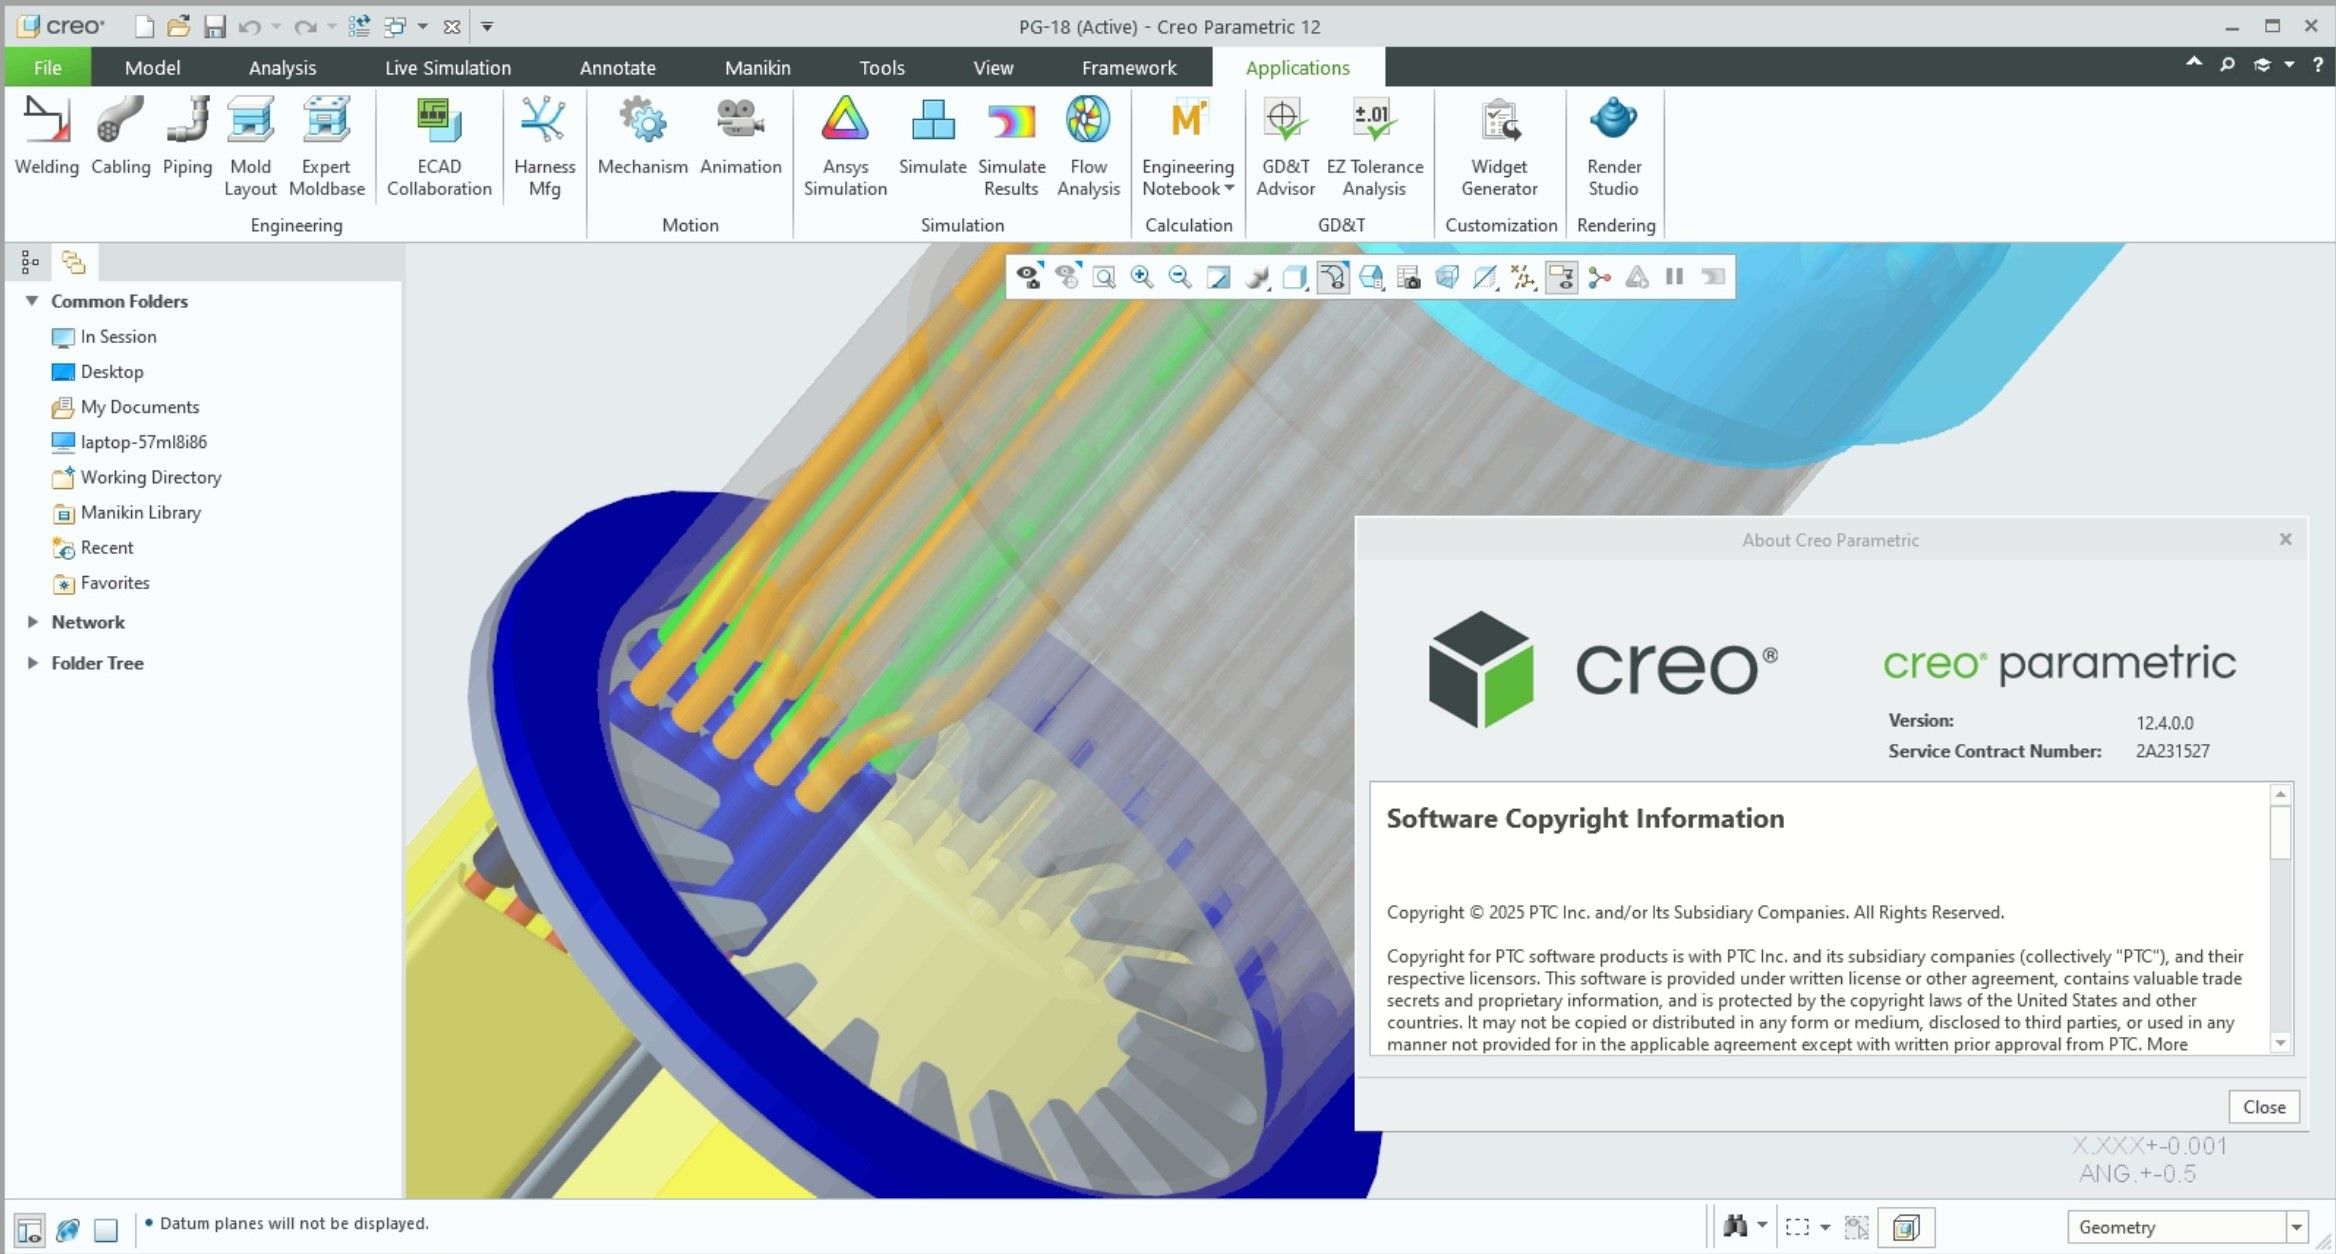The image size is (2336, 1254).
Task: Open the Working Directory folder
Action: coord(152,477)
